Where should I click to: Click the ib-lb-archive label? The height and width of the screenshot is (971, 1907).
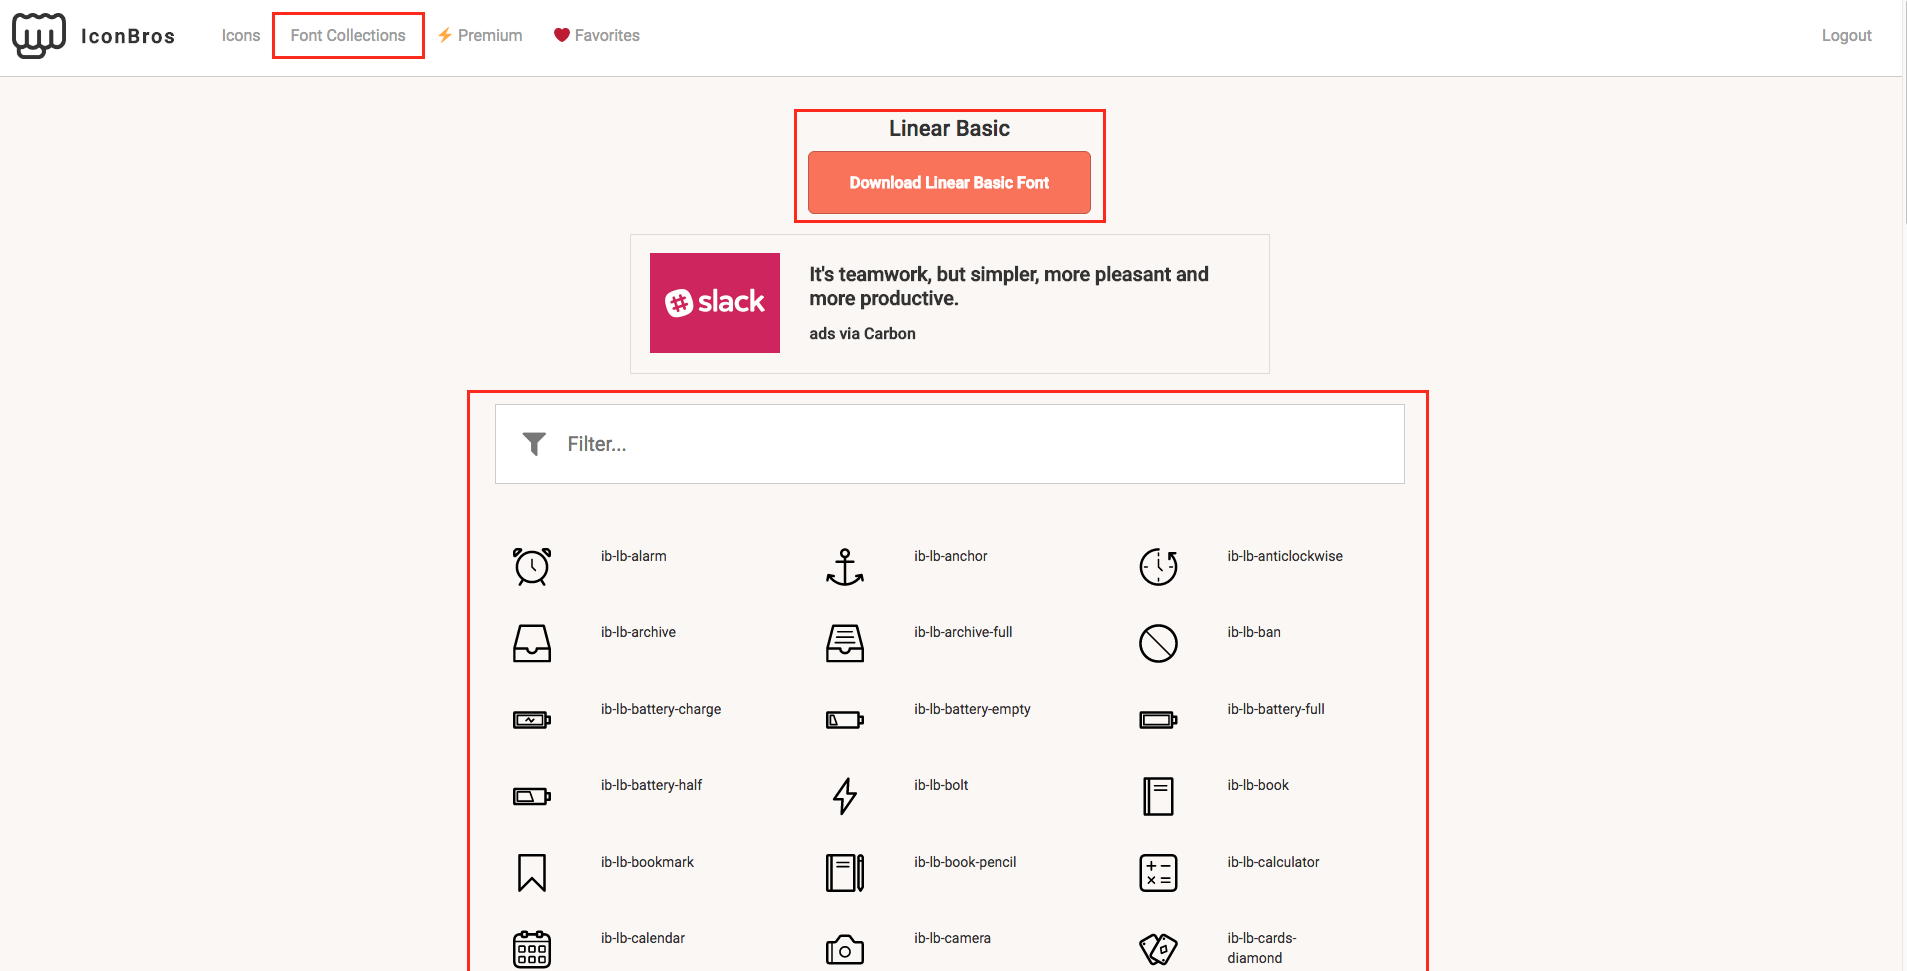tap(638, 632)
